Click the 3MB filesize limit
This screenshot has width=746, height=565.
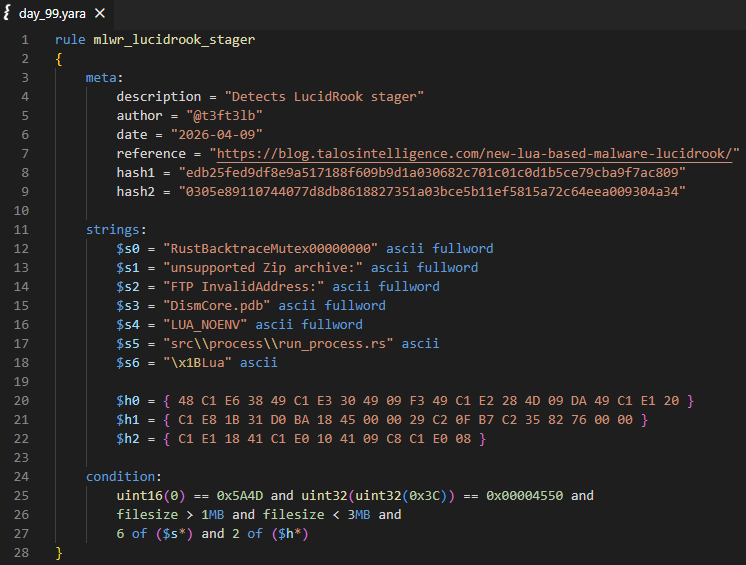tap(359, 515)
